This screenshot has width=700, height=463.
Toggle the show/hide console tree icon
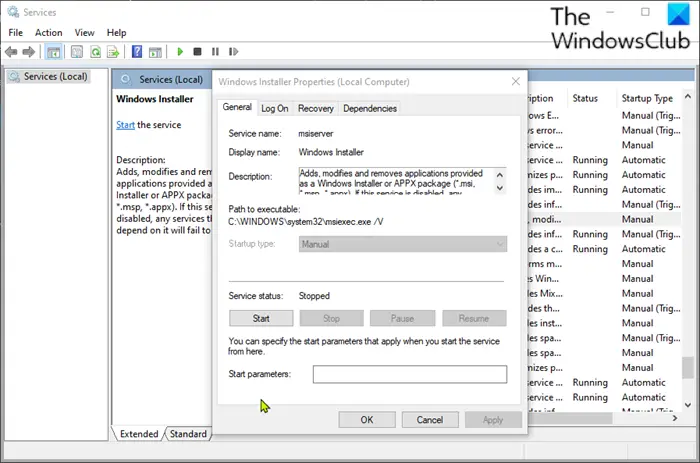54,52
